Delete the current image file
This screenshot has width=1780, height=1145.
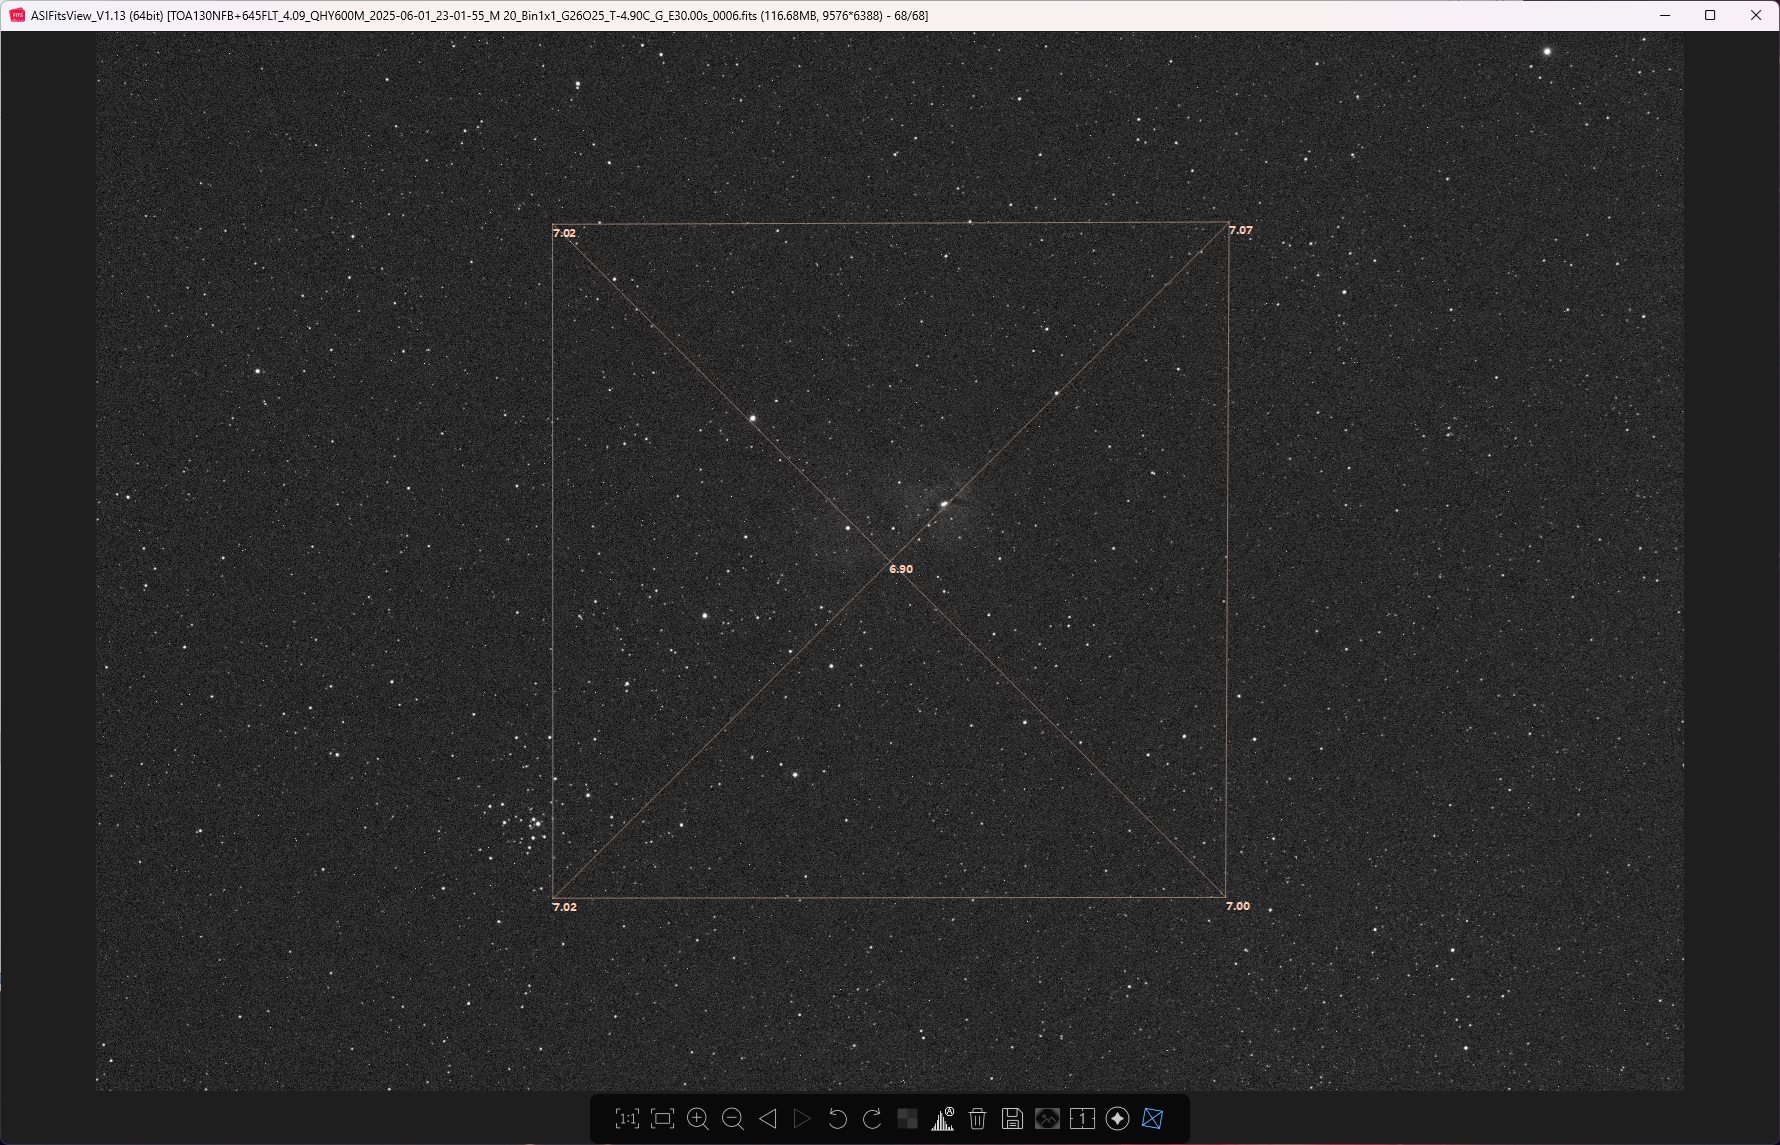(x=978, y=1119)
